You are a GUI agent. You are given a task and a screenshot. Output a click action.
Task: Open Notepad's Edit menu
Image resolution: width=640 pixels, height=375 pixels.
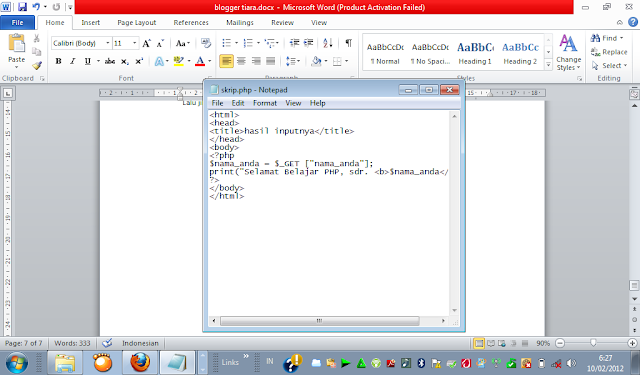[238, 103]
